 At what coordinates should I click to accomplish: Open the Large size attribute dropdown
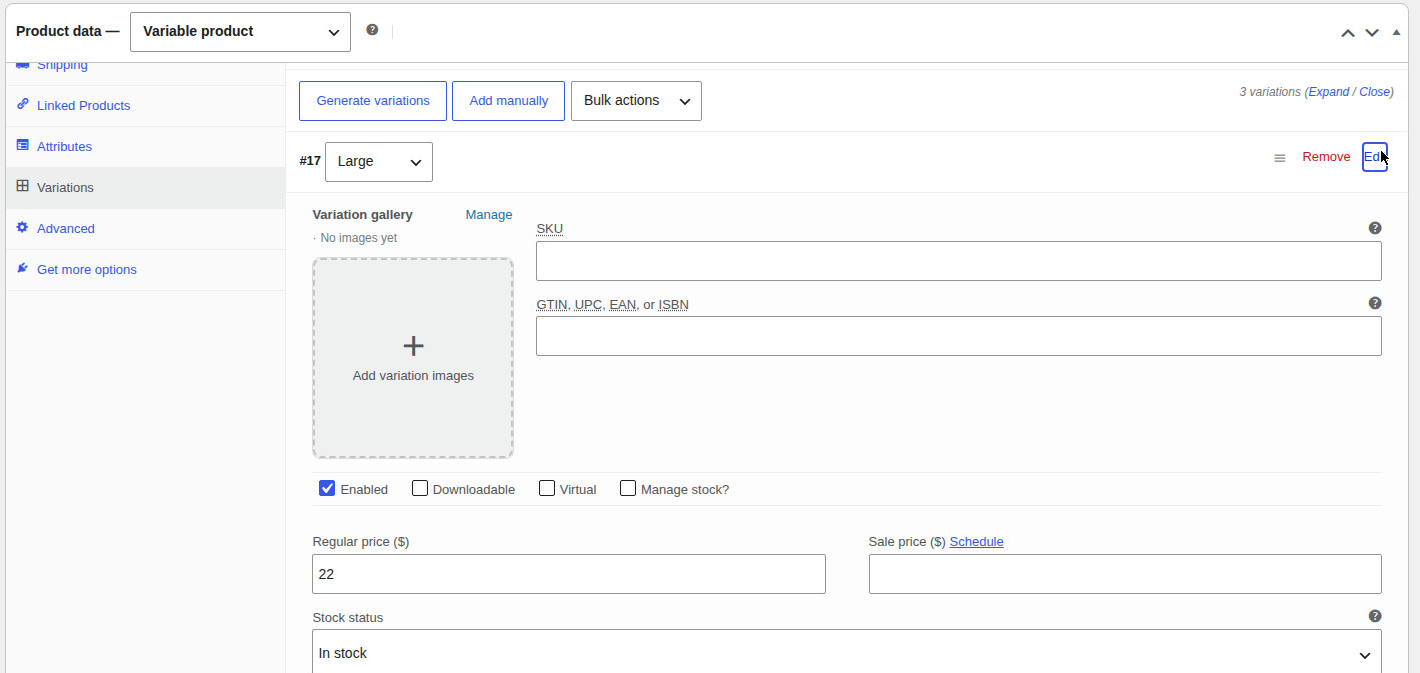pyautogui.click(x=379, y=162)
